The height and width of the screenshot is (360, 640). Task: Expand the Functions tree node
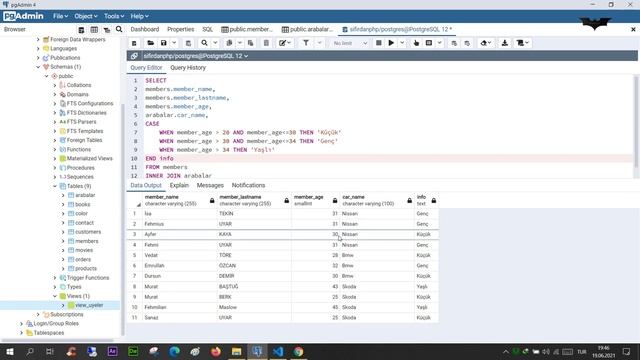pyautogui.click(x=55, y=149)
